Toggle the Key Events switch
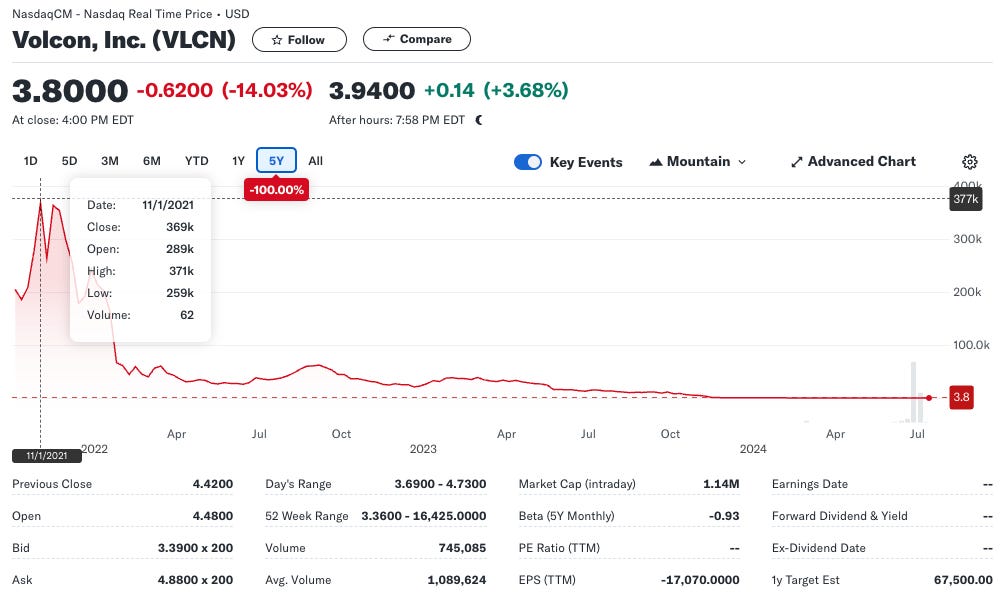The height and width of the screenshot is (602, 1007). coord(528,162)
